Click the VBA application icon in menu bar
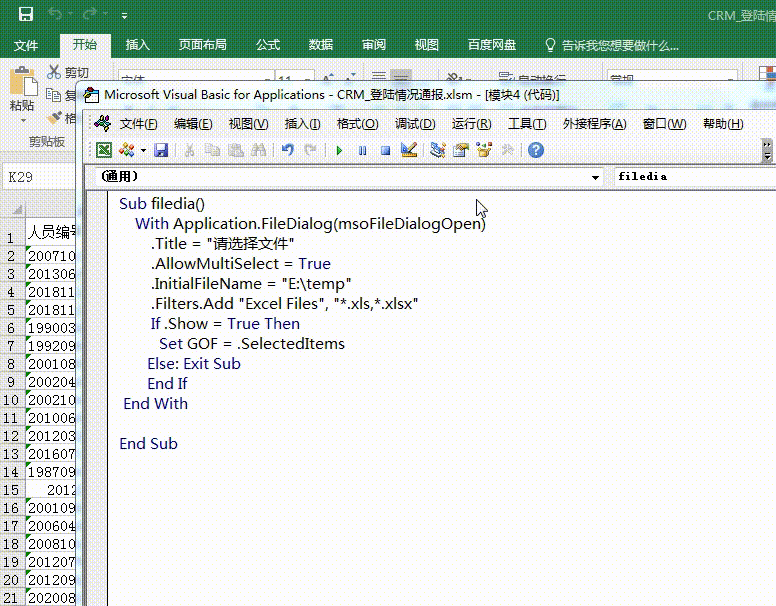776x606 pixels. (x=102, y=124)
